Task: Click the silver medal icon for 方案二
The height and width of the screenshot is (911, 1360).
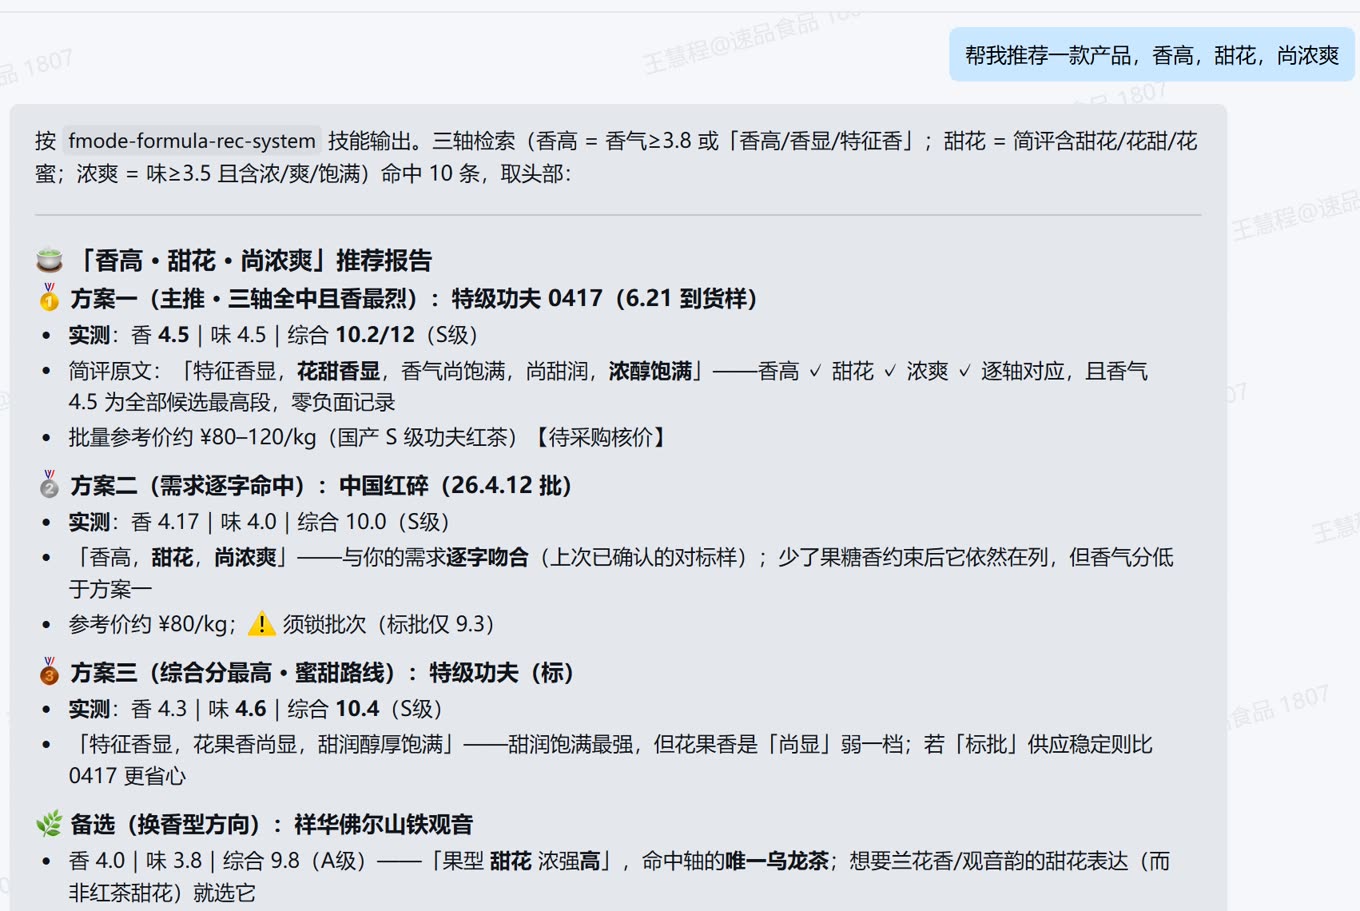Action: [49, 485]
